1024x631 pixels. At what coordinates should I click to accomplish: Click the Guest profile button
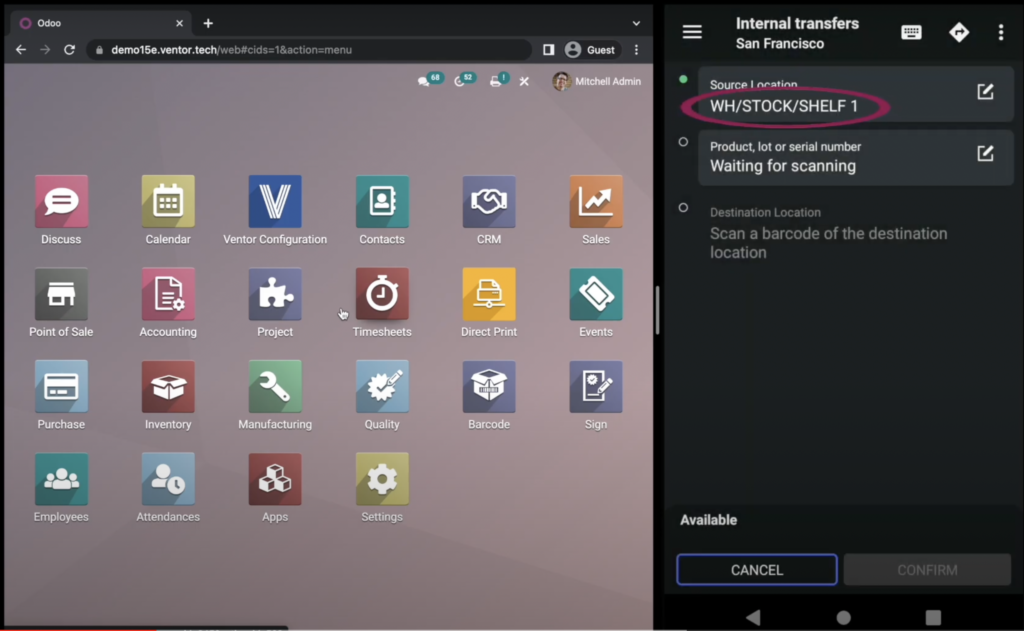coord(590,50)
